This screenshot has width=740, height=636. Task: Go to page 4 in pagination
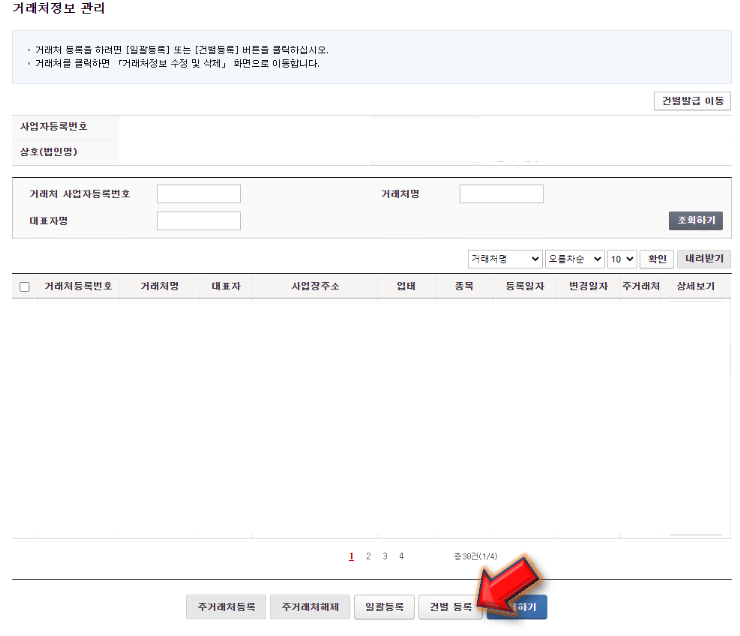pos(401,556)
